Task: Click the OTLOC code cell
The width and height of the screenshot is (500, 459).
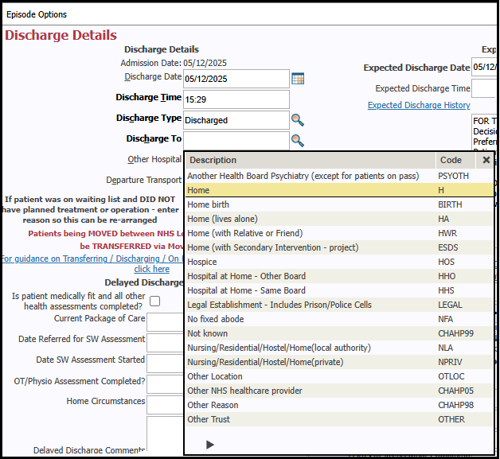Action: (x=451, y=377)
